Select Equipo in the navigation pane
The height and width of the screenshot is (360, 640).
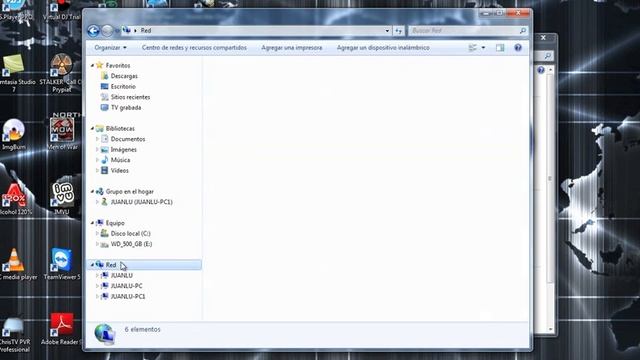tap(115, 223)
